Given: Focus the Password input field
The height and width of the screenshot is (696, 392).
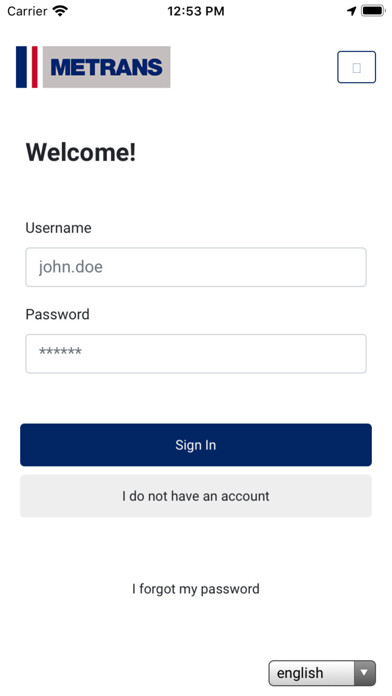Looking at the screenshot, I should click(x=196, y=354).
